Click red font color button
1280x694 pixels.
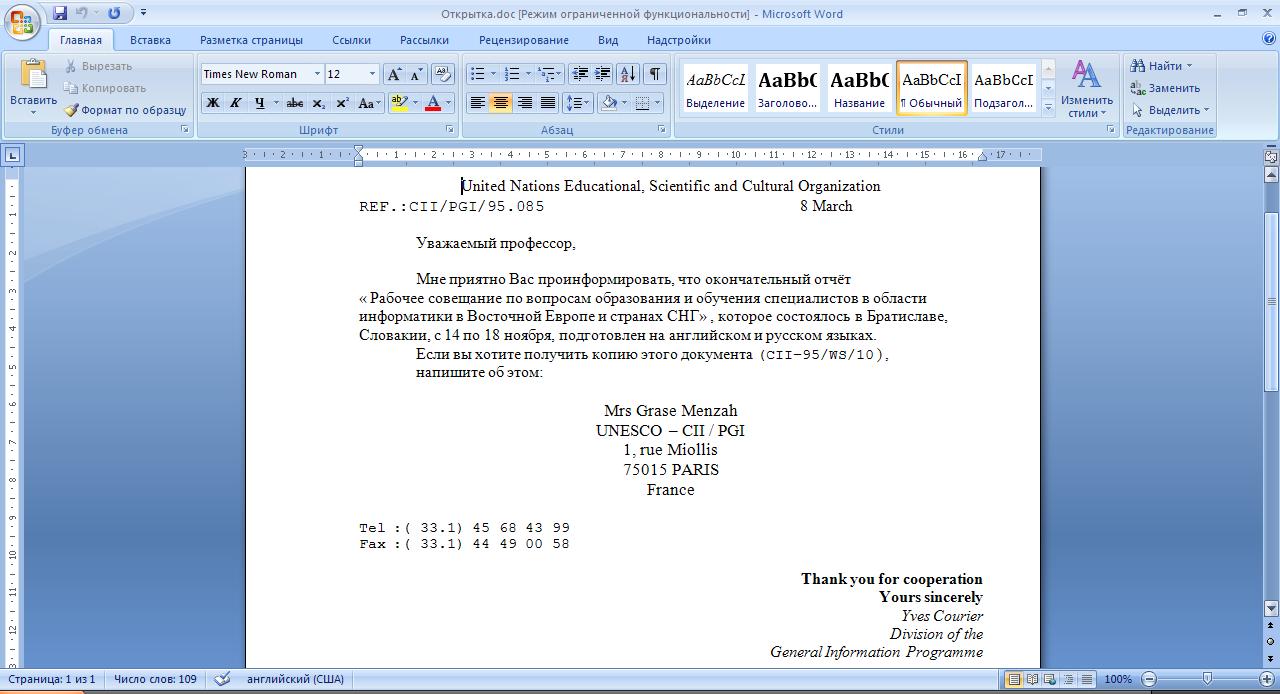tap(432, 103)
